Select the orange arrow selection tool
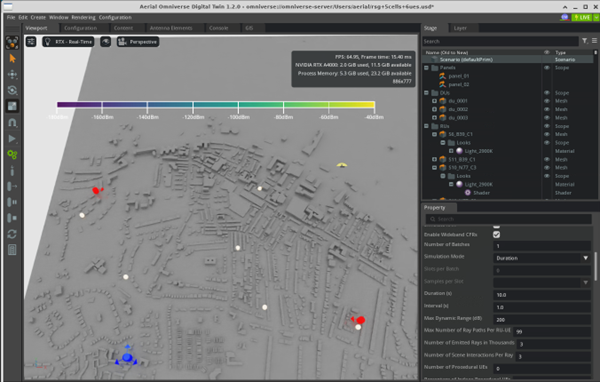600x382 pixels. 12,59
